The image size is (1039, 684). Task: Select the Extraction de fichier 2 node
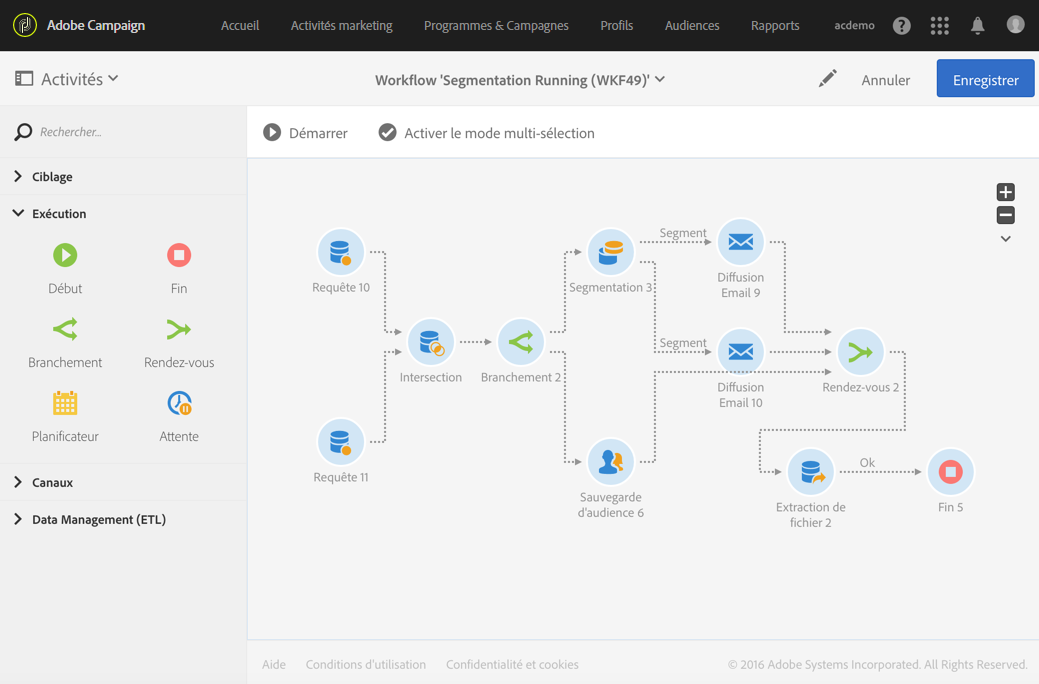click(810, 472)
